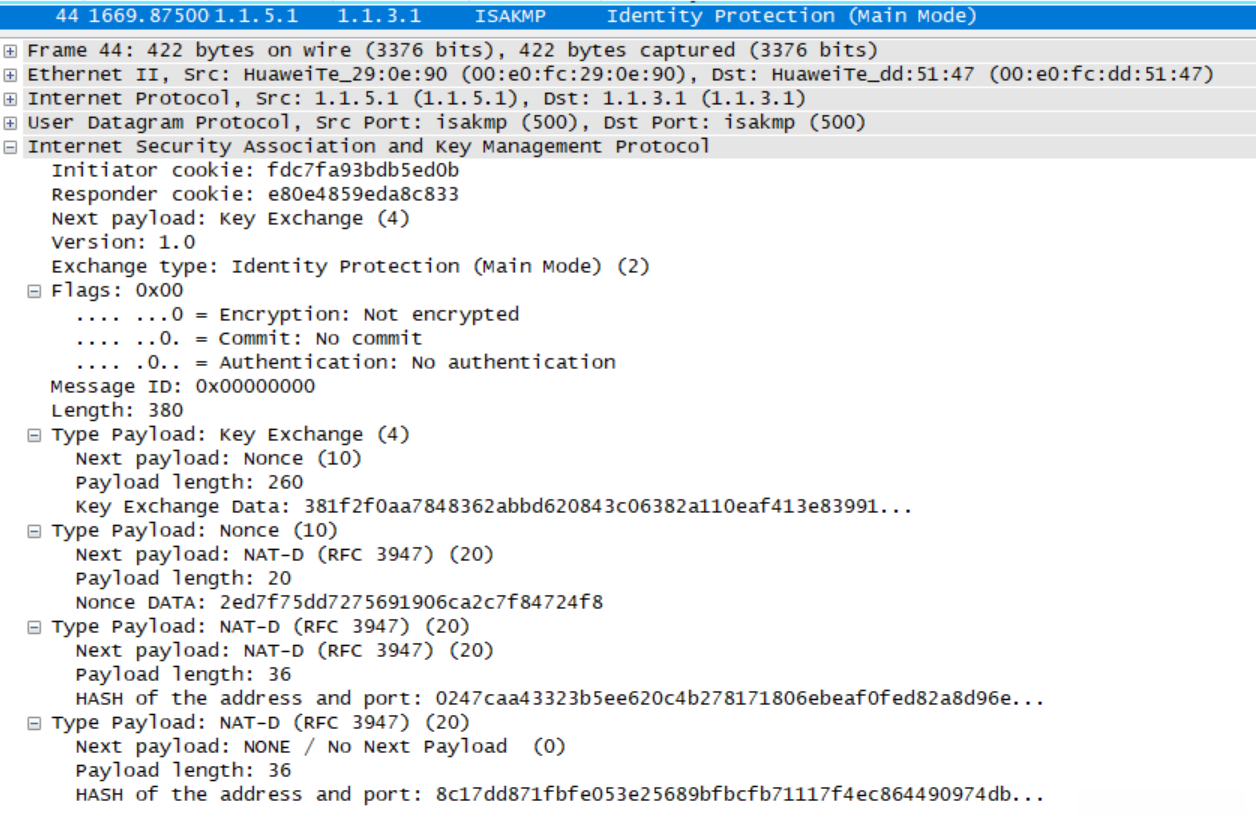Select the Initiator cookie field

pos(255,171)
